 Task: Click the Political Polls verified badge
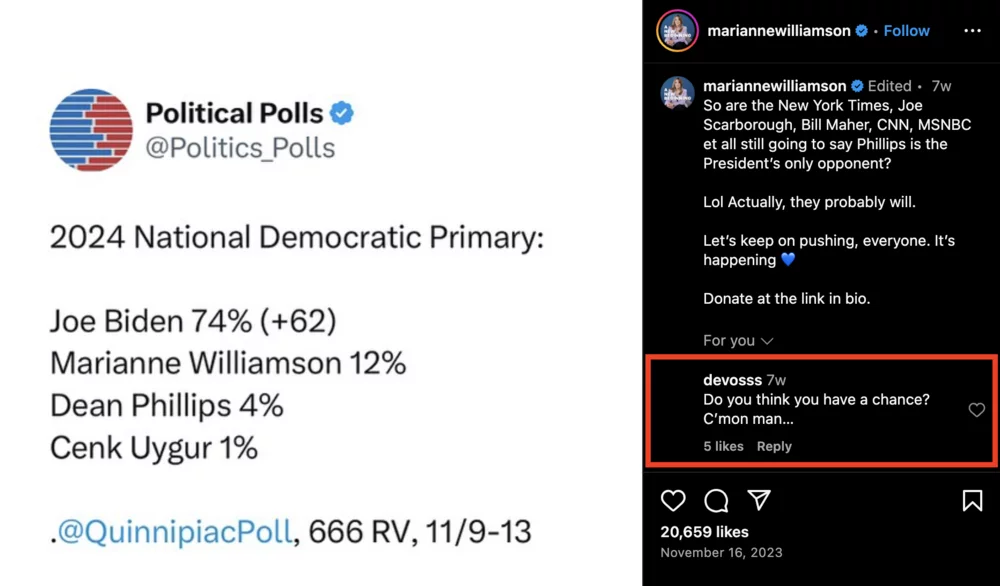342,114
